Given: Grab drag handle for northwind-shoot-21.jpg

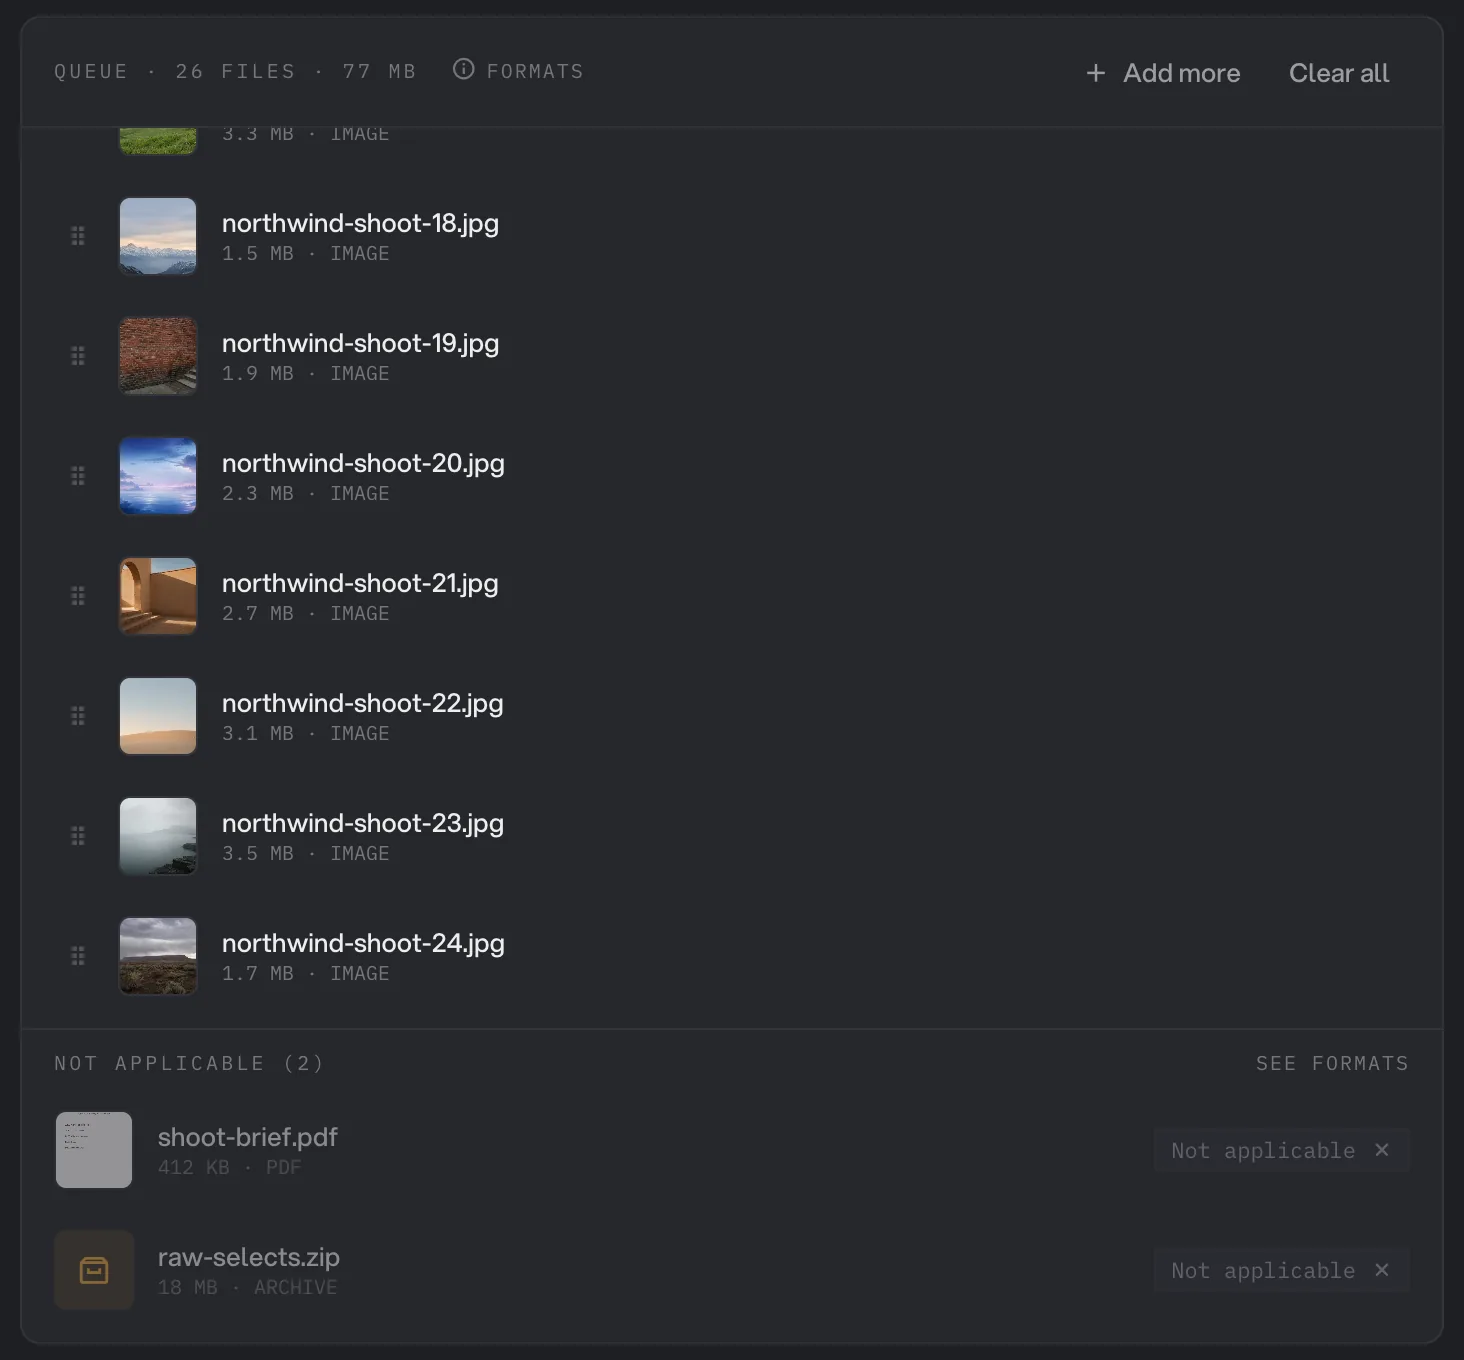Looking at the screenshot, I should click(x=78, y=596).
